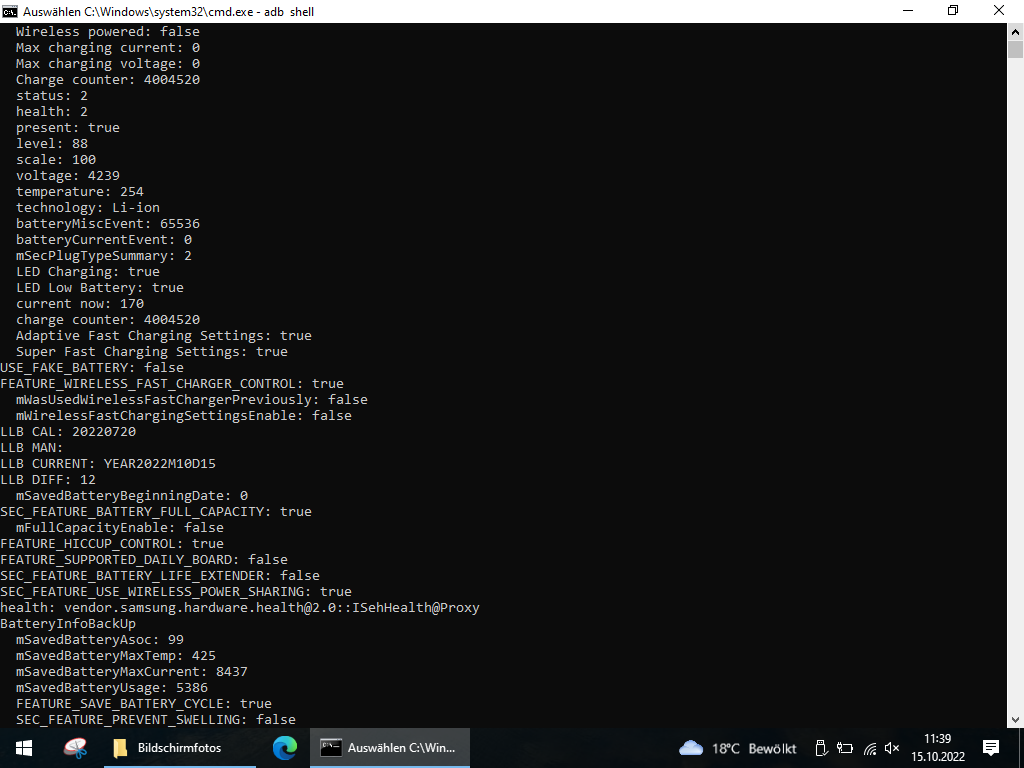The width and height of the screenshot is (1024, 768).
Task: Open the weather widget showing 18°C Bewölkt
Action: (738, 748)
